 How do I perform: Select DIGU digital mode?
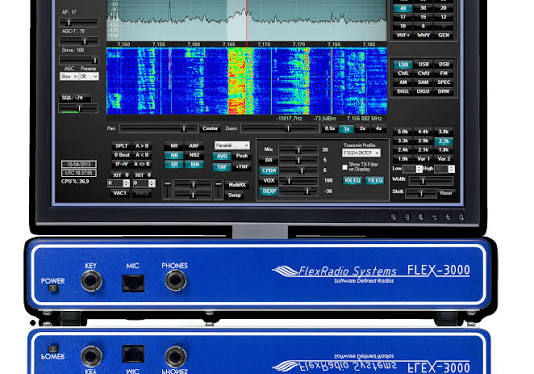(423, 91)
